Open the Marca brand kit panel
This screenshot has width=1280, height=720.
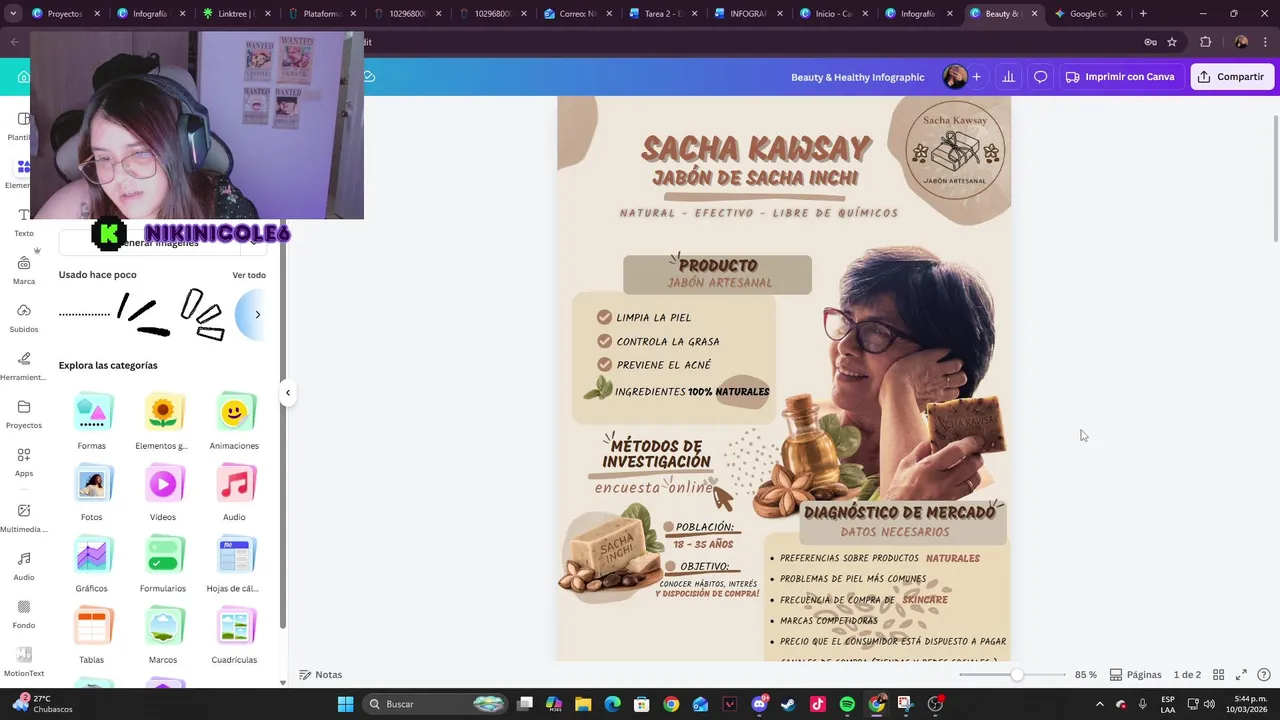tap(24, 270)
